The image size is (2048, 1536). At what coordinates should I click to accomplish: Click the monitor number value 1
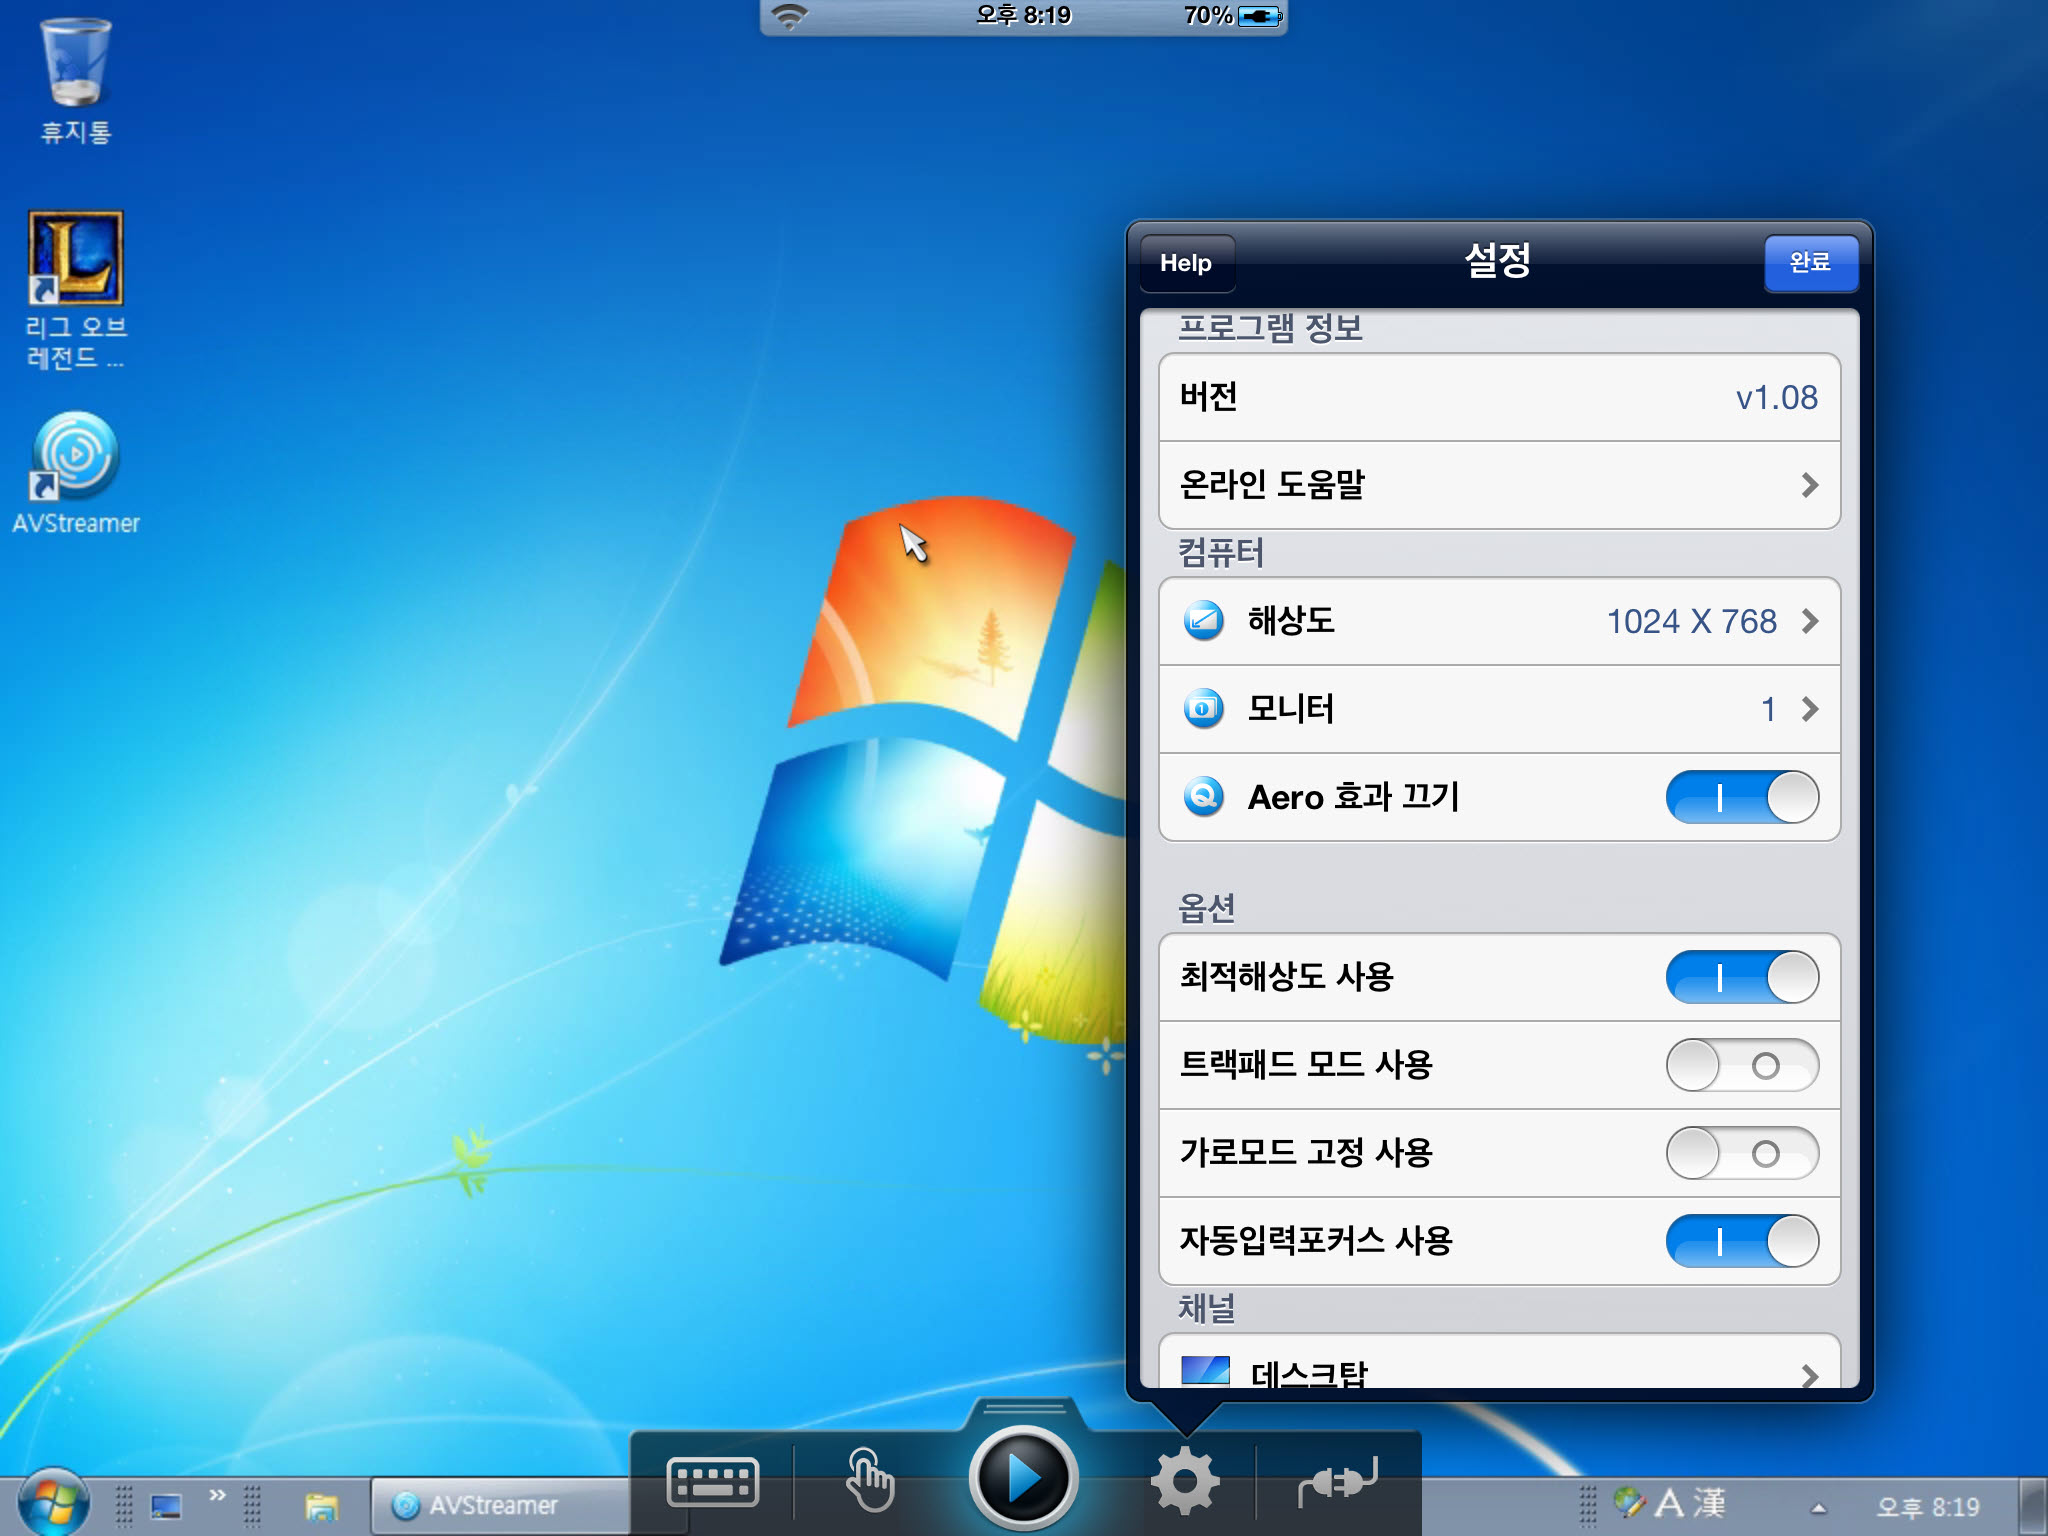pyautogui.click(x=1768, y=709)
